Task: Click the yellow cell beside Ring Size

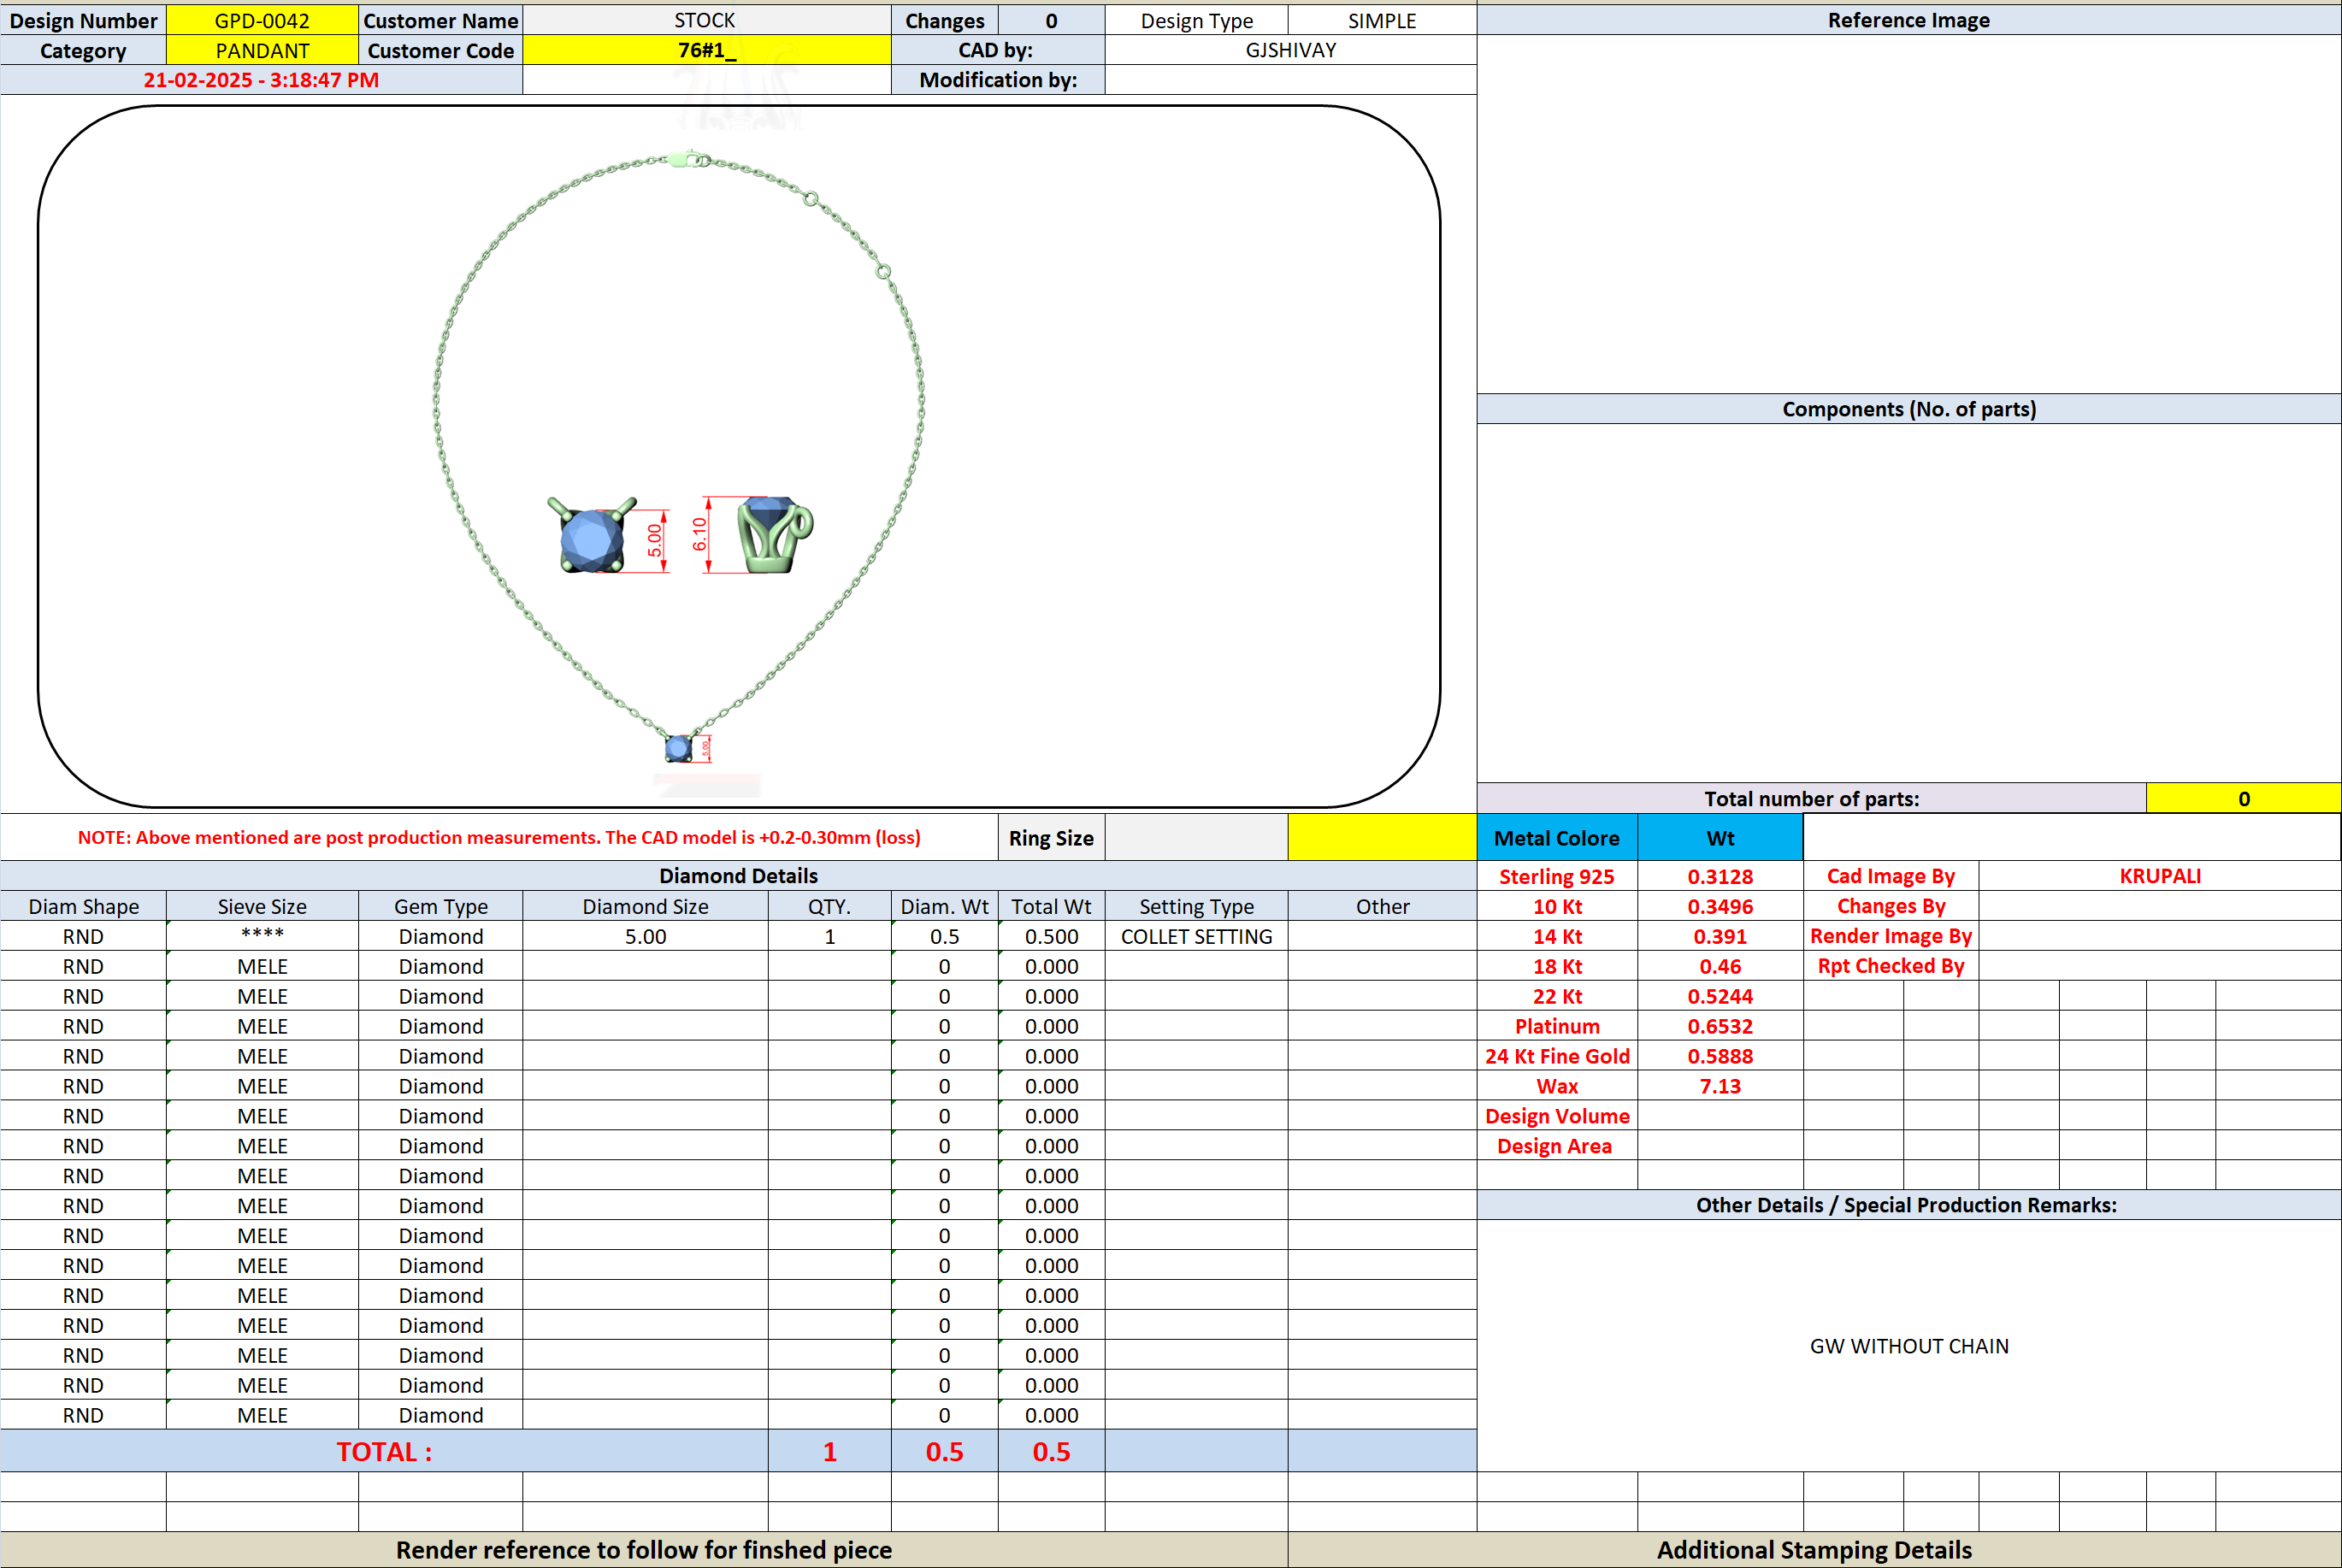Action: pyautogui.click(x=1382, y=838)
